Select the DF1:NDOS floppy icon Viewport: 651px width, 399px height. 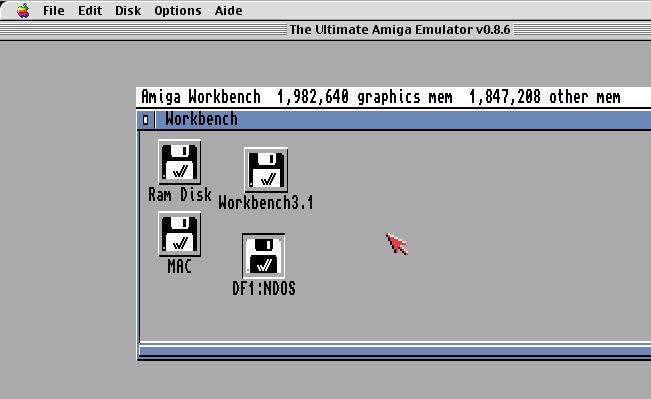tap(263, 256)
